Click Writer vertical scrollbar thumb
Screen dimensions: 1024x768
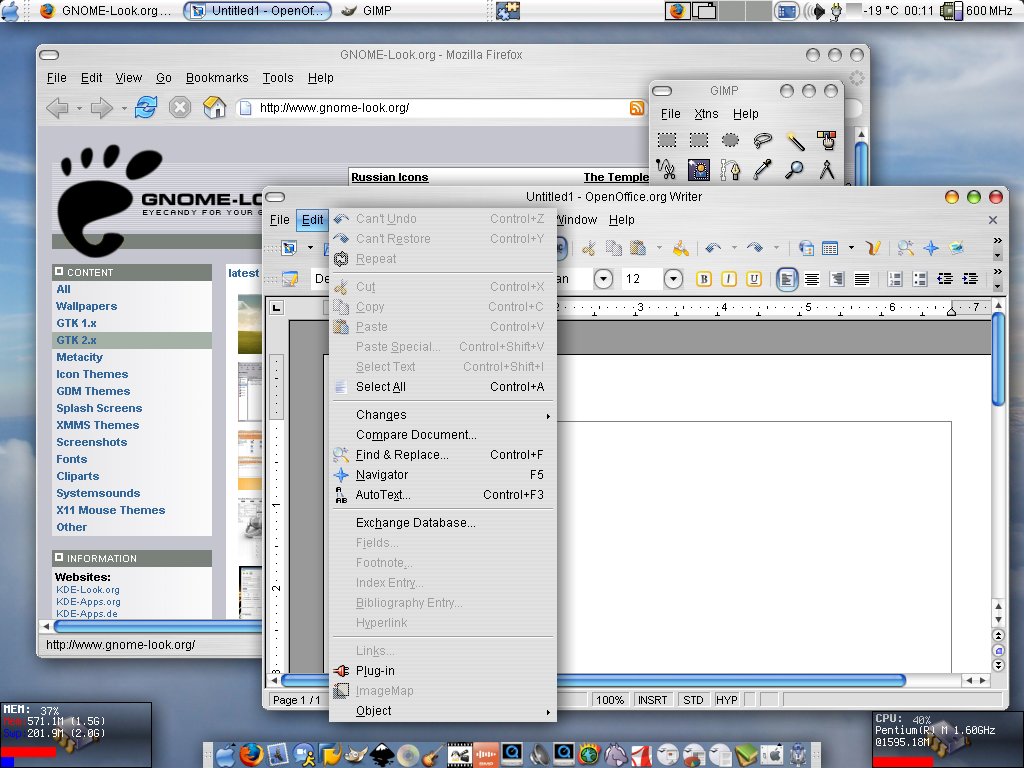click(x=997, y=359)
